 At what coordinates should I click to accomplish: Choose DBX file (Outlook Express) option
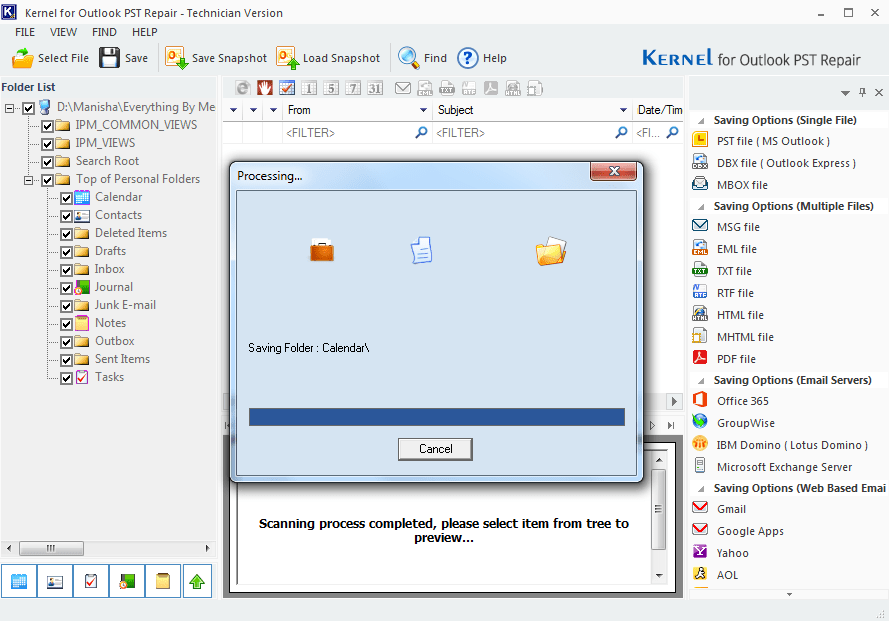[x=786, y=163]
